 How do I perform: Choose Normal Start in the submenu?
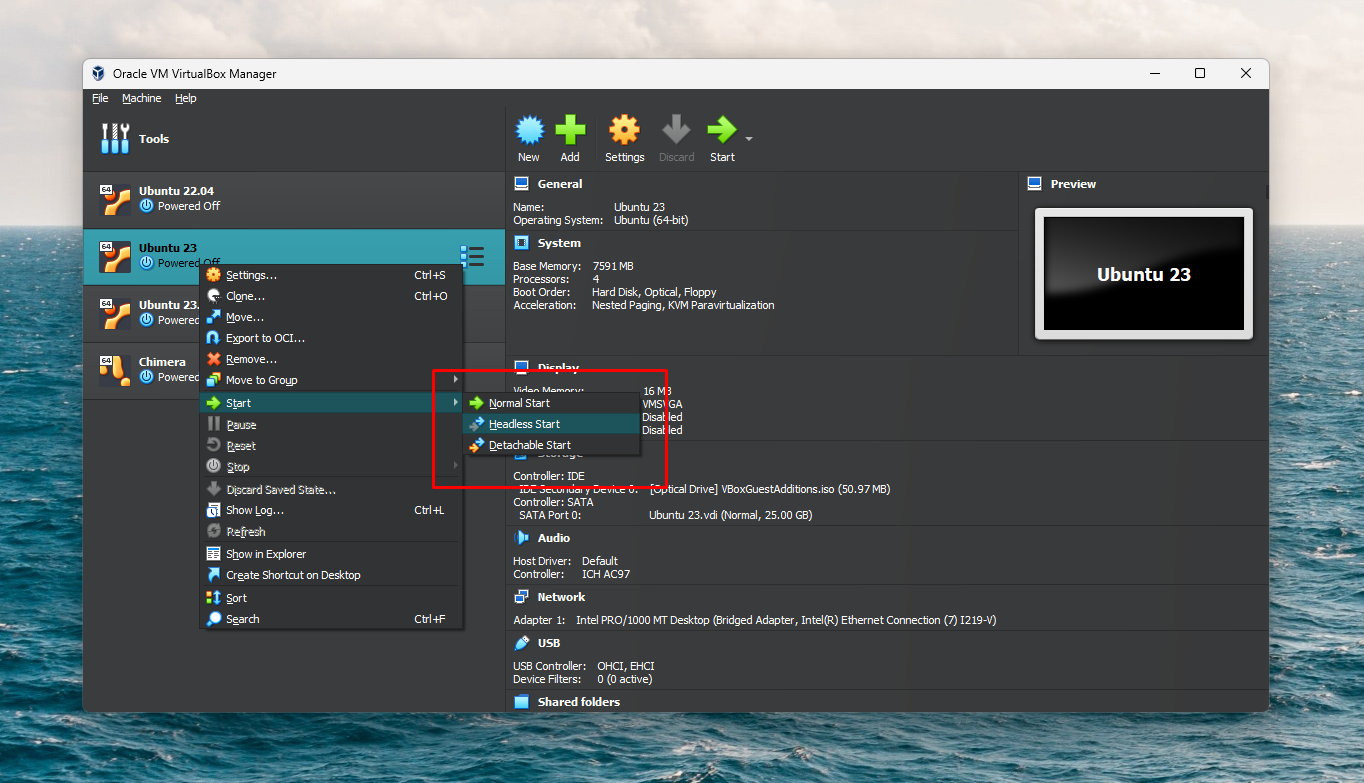pyautogui.click(x=551, y=403)
